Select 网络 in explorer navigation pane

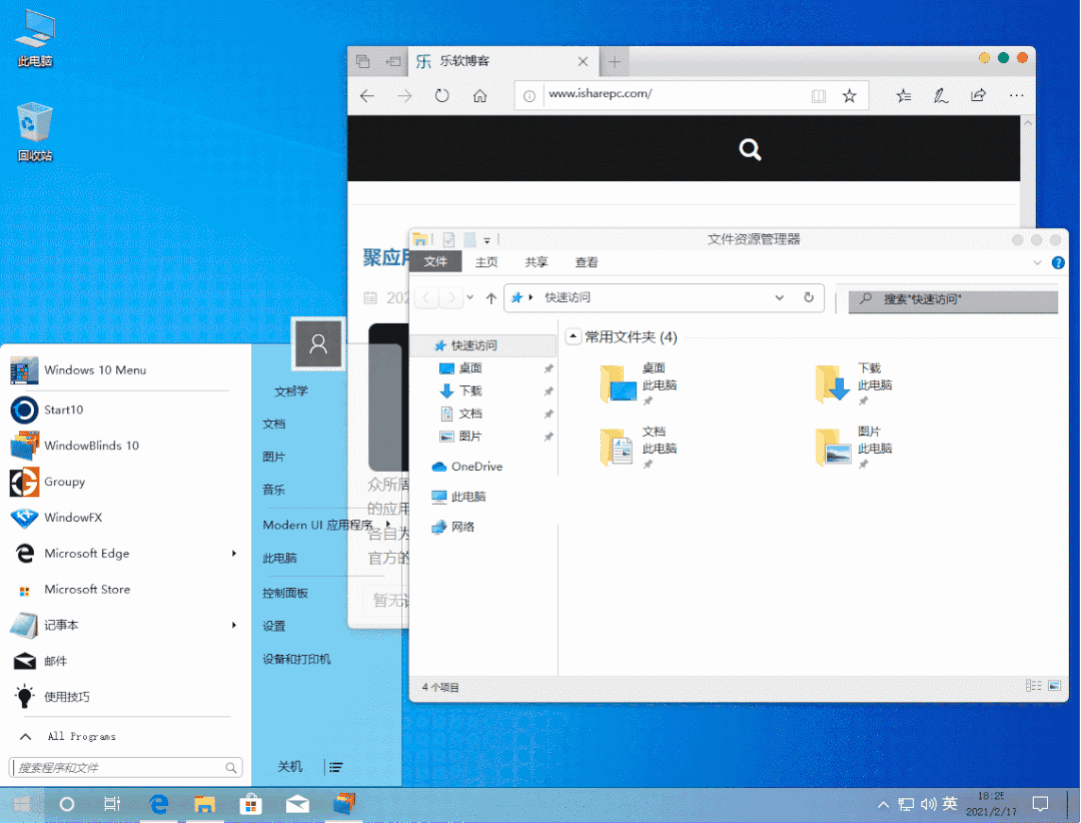pos(453,527)
